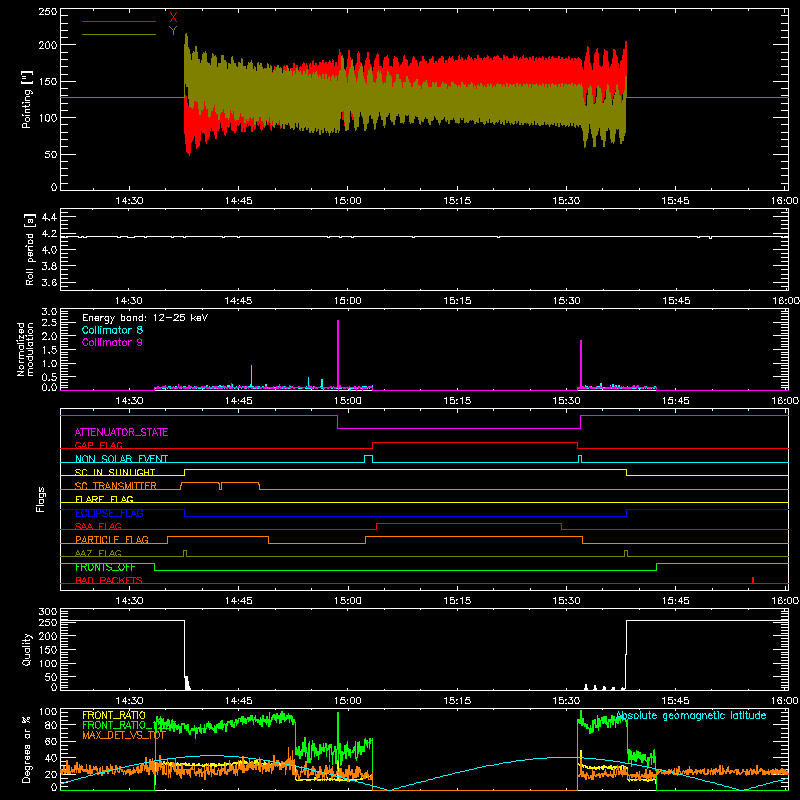The width and height of the screenshot is (800, 800).
Task: Click the magenta modulation spike after 15:30
Action: pos(581,364)
